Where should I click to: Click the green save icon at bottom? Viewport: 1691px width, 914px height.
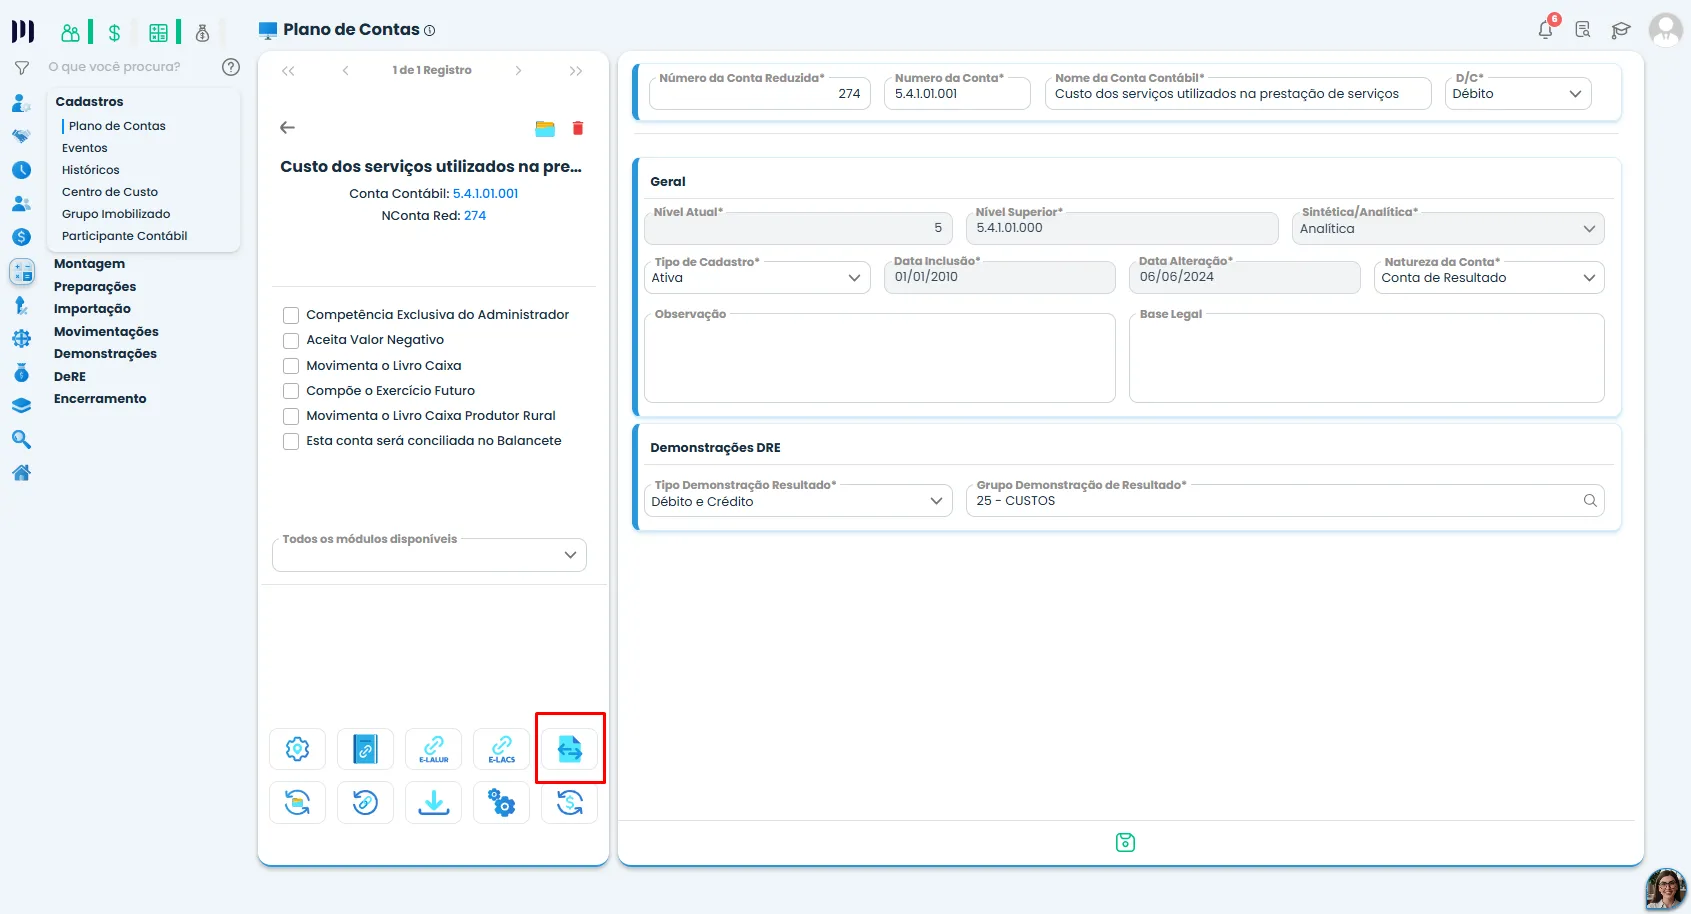tap(1125, 843)
